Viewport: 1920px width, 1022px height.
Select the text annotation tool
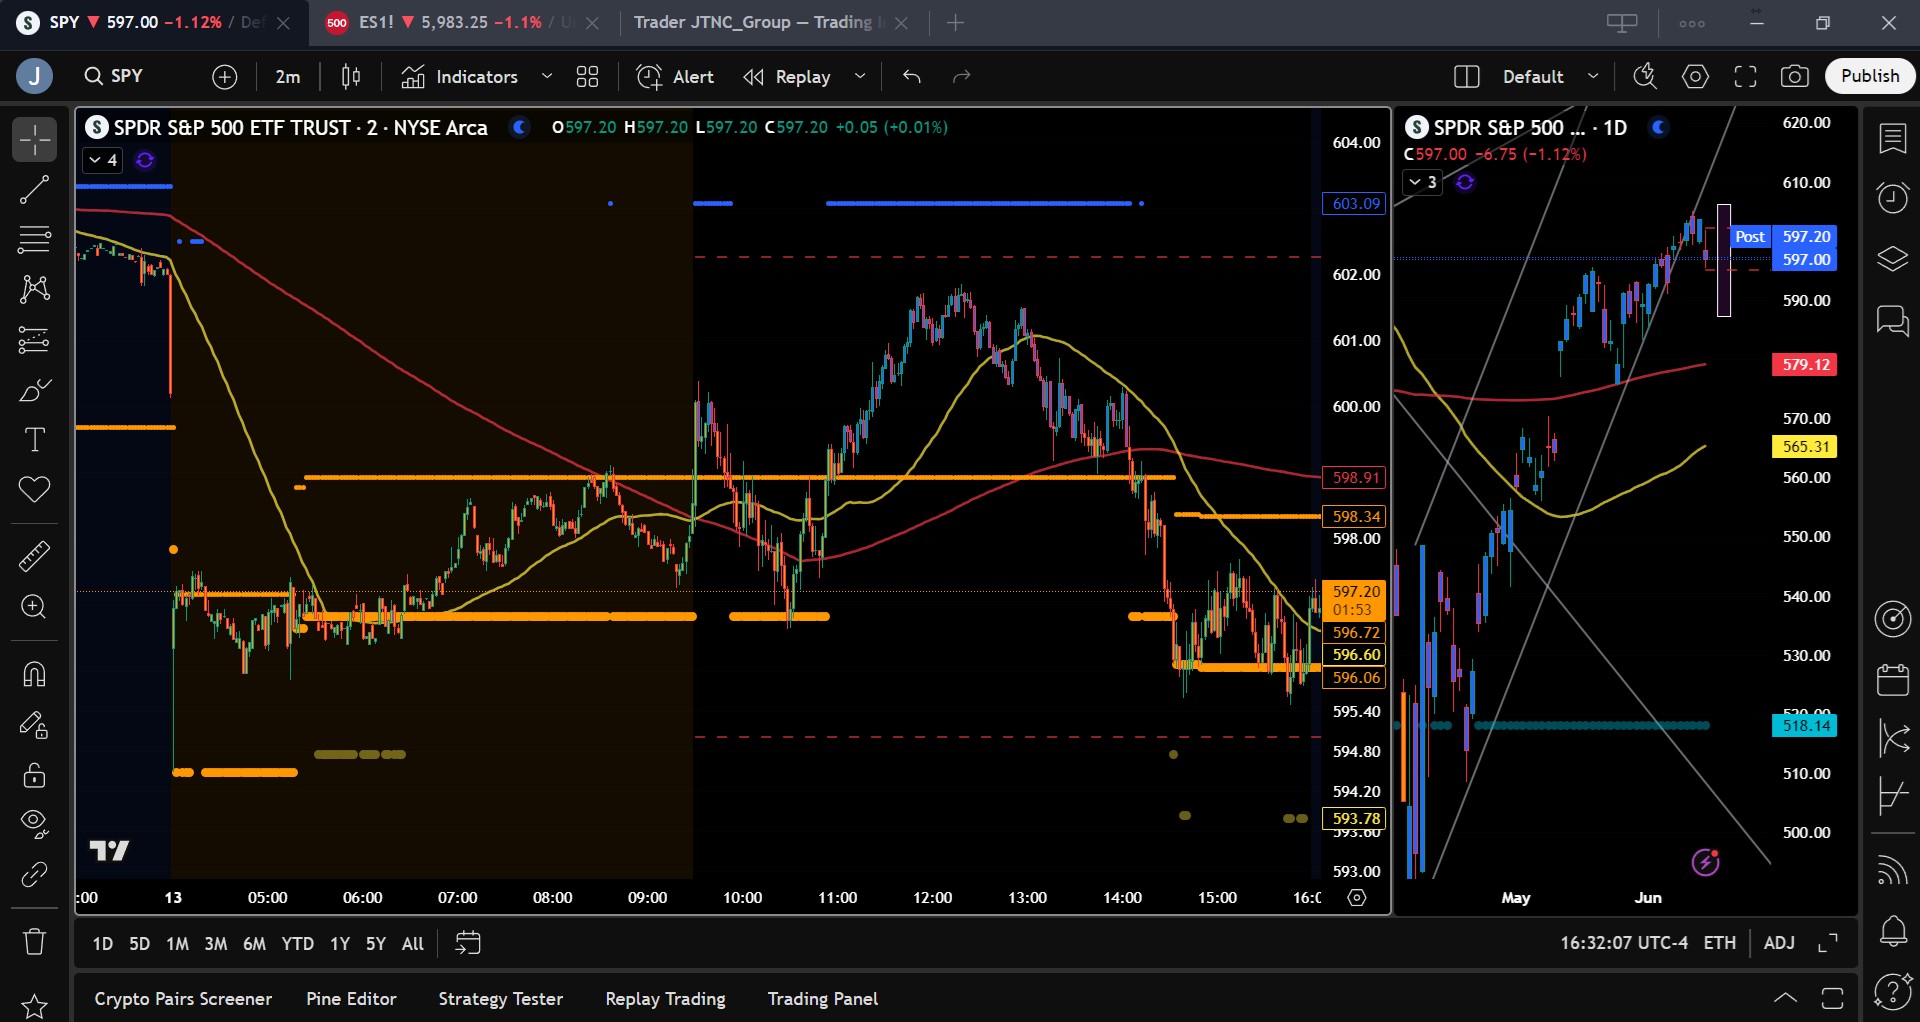coord(34,439)
